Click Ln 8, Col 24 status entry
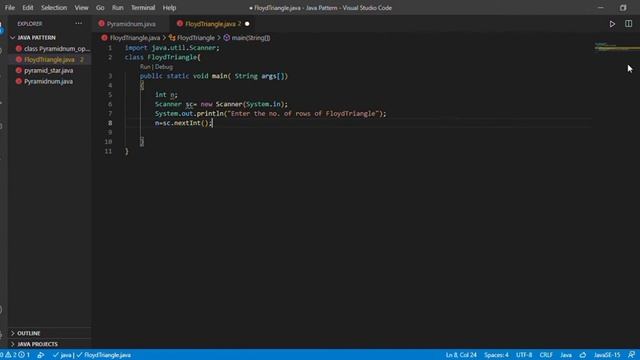Image resolution: width=640 pixels, height=360 pixels. [x=461, y=355]
